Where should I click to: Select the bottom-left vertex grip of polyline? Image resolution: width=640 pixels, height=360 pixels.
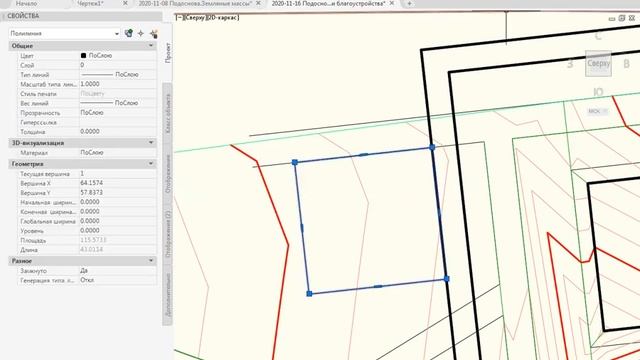(309, 293)
